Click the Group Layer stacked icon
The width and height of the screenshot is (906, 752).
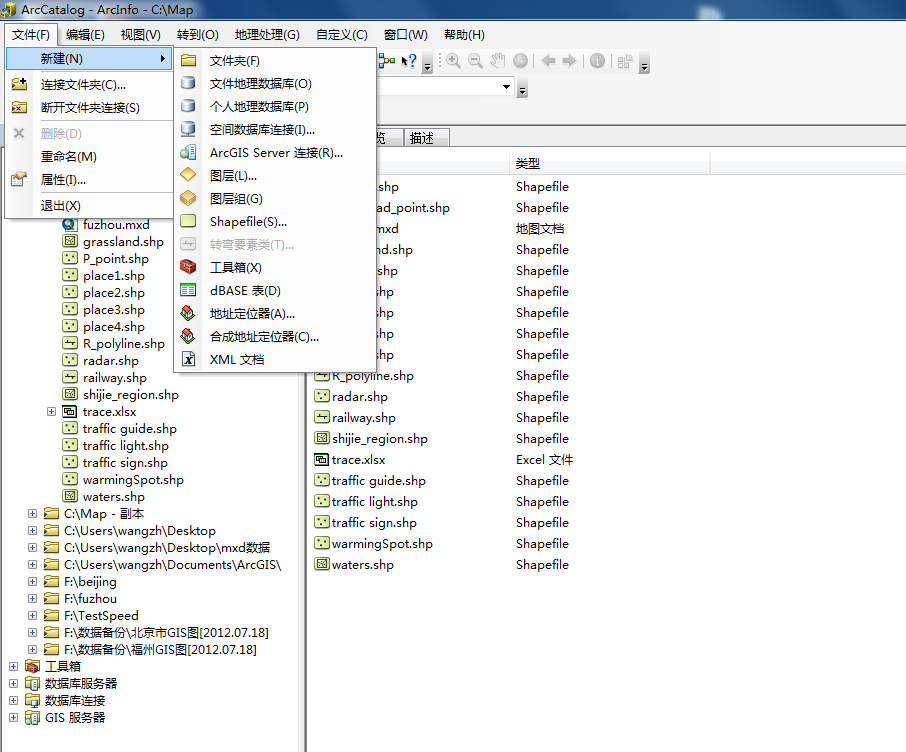coord(188,198)
